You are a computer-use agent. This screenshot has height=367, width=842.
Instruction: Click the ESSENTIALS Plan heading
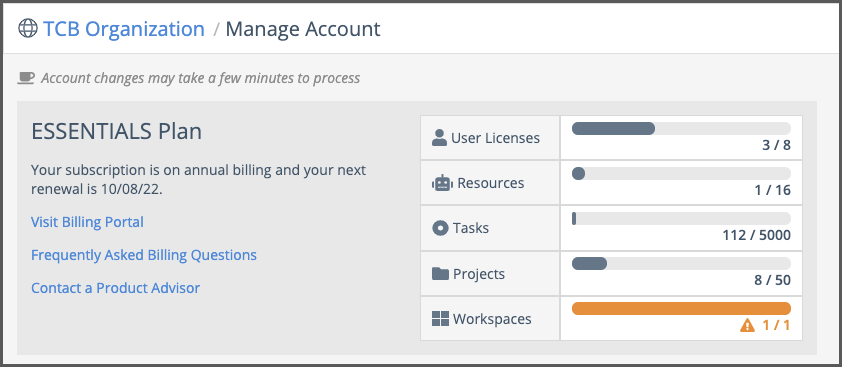pyautogui.click(x=117, y=132)
